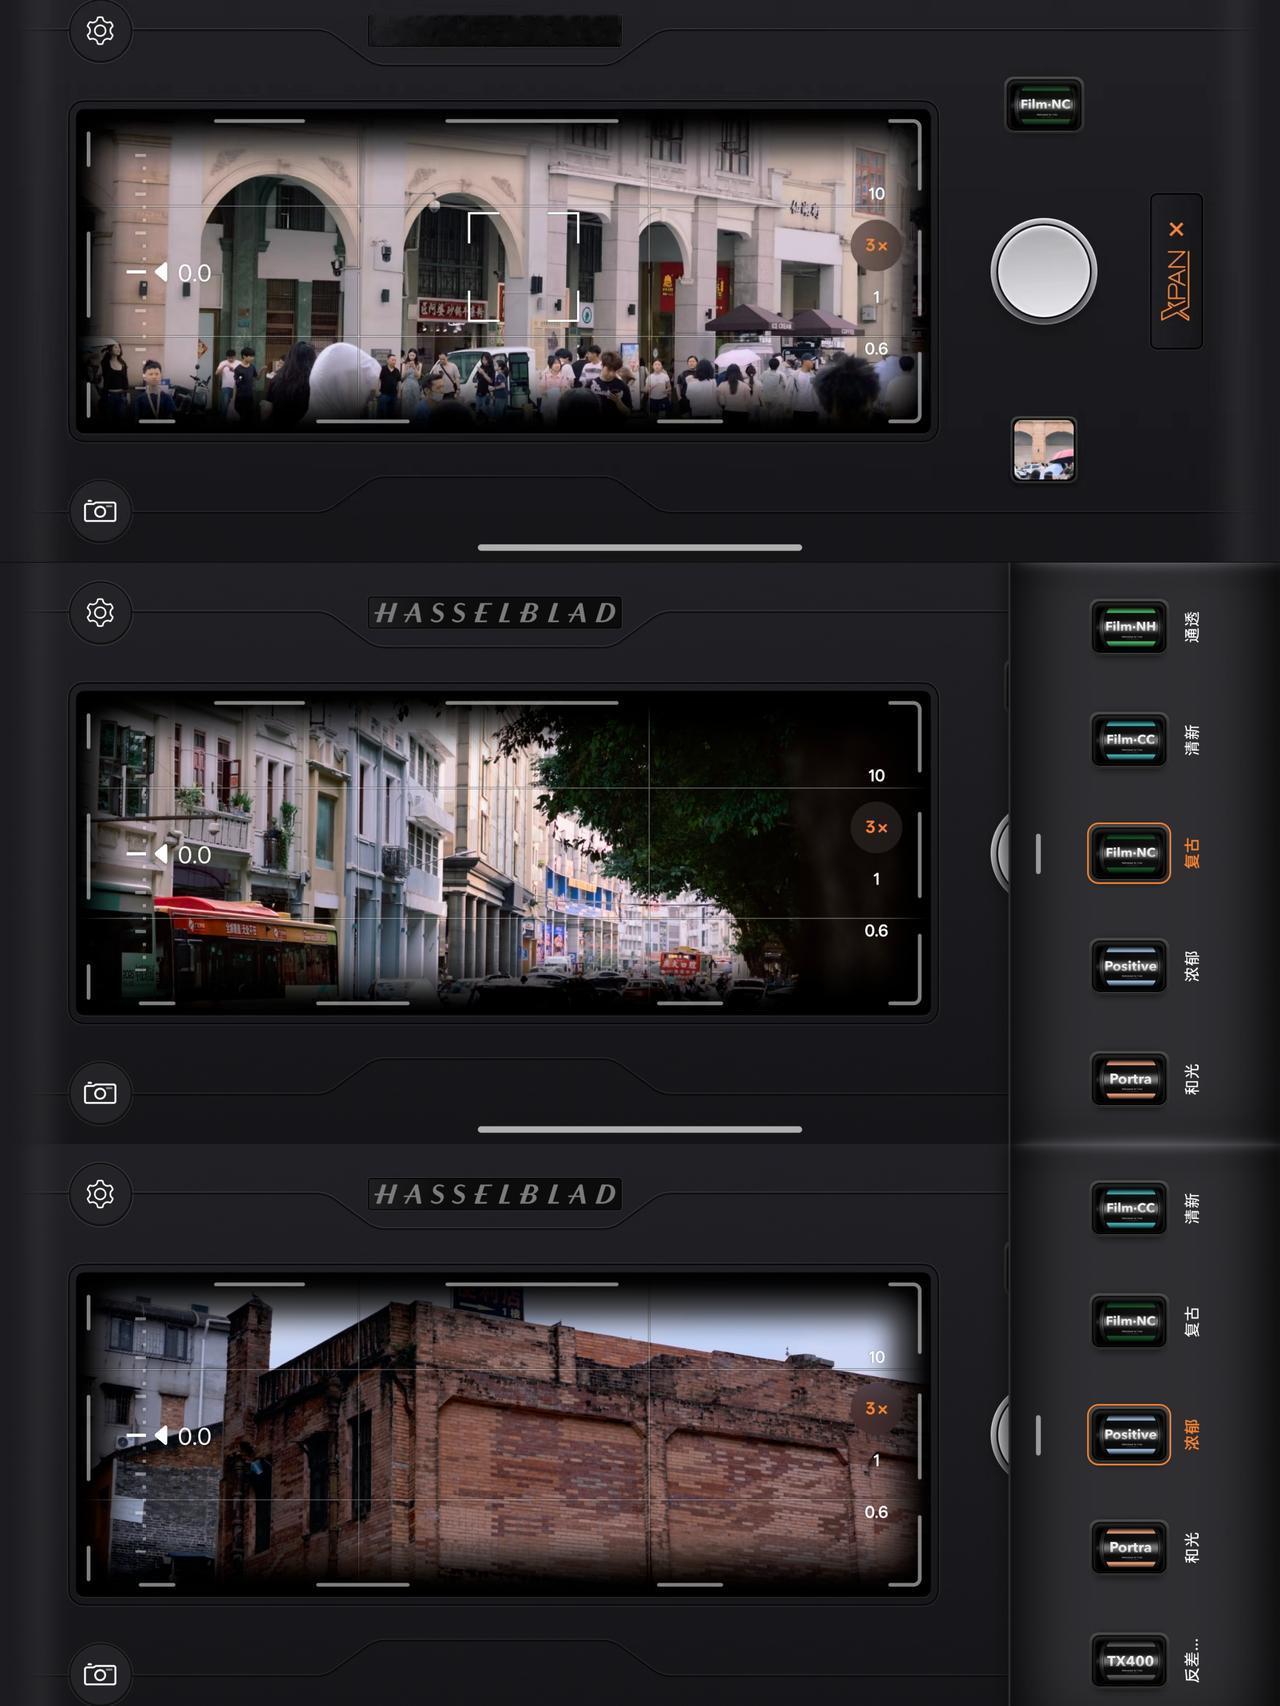Tap the white shutter button
This screenshot has height=1706, width=1280.
tap(1044, 271)
